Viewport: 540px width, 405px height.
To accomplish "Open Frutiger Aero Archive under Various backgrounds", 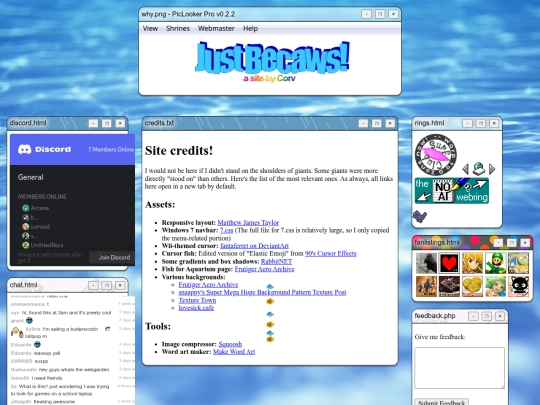I will pos(208,285).
